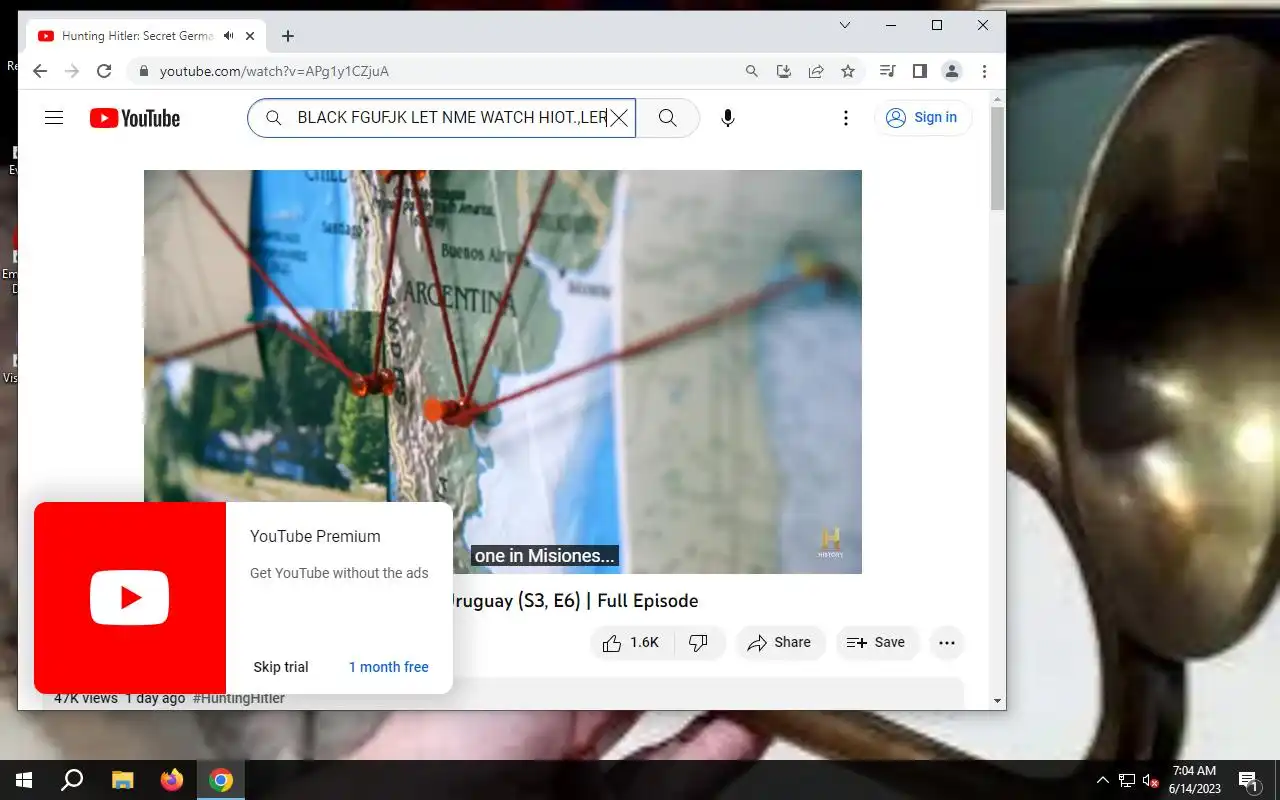Launch Firefox from taskbar
Screen dimensions: 1280x800
[x=172, y=780]
